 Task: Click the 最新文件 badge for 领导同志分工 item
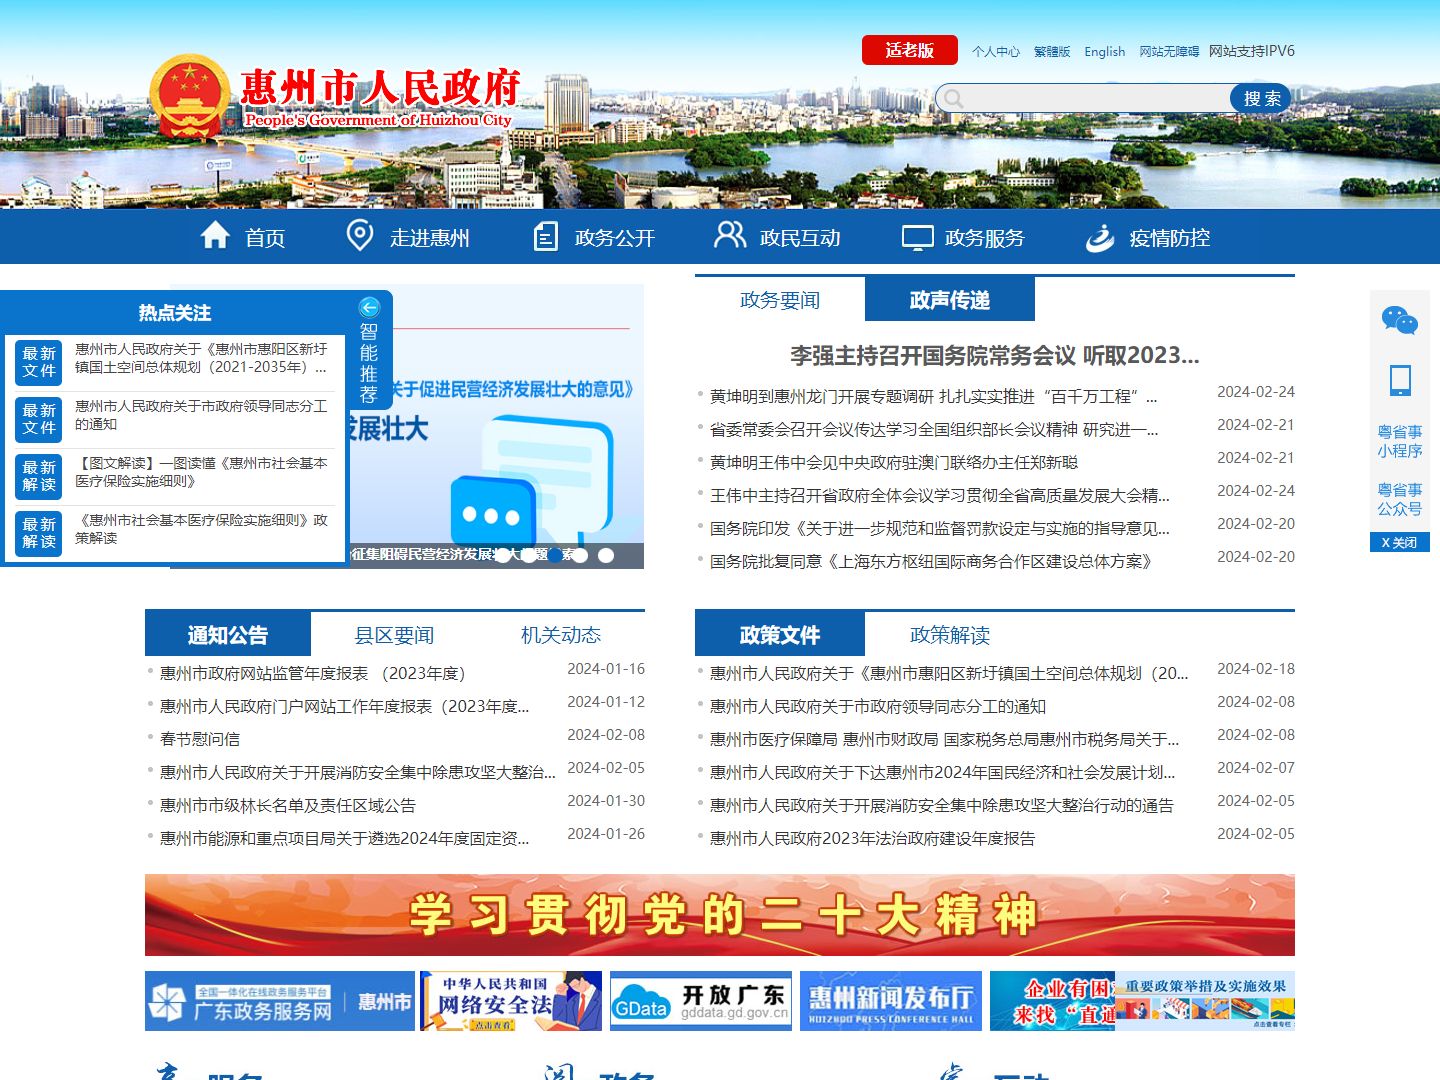point(39,419)
